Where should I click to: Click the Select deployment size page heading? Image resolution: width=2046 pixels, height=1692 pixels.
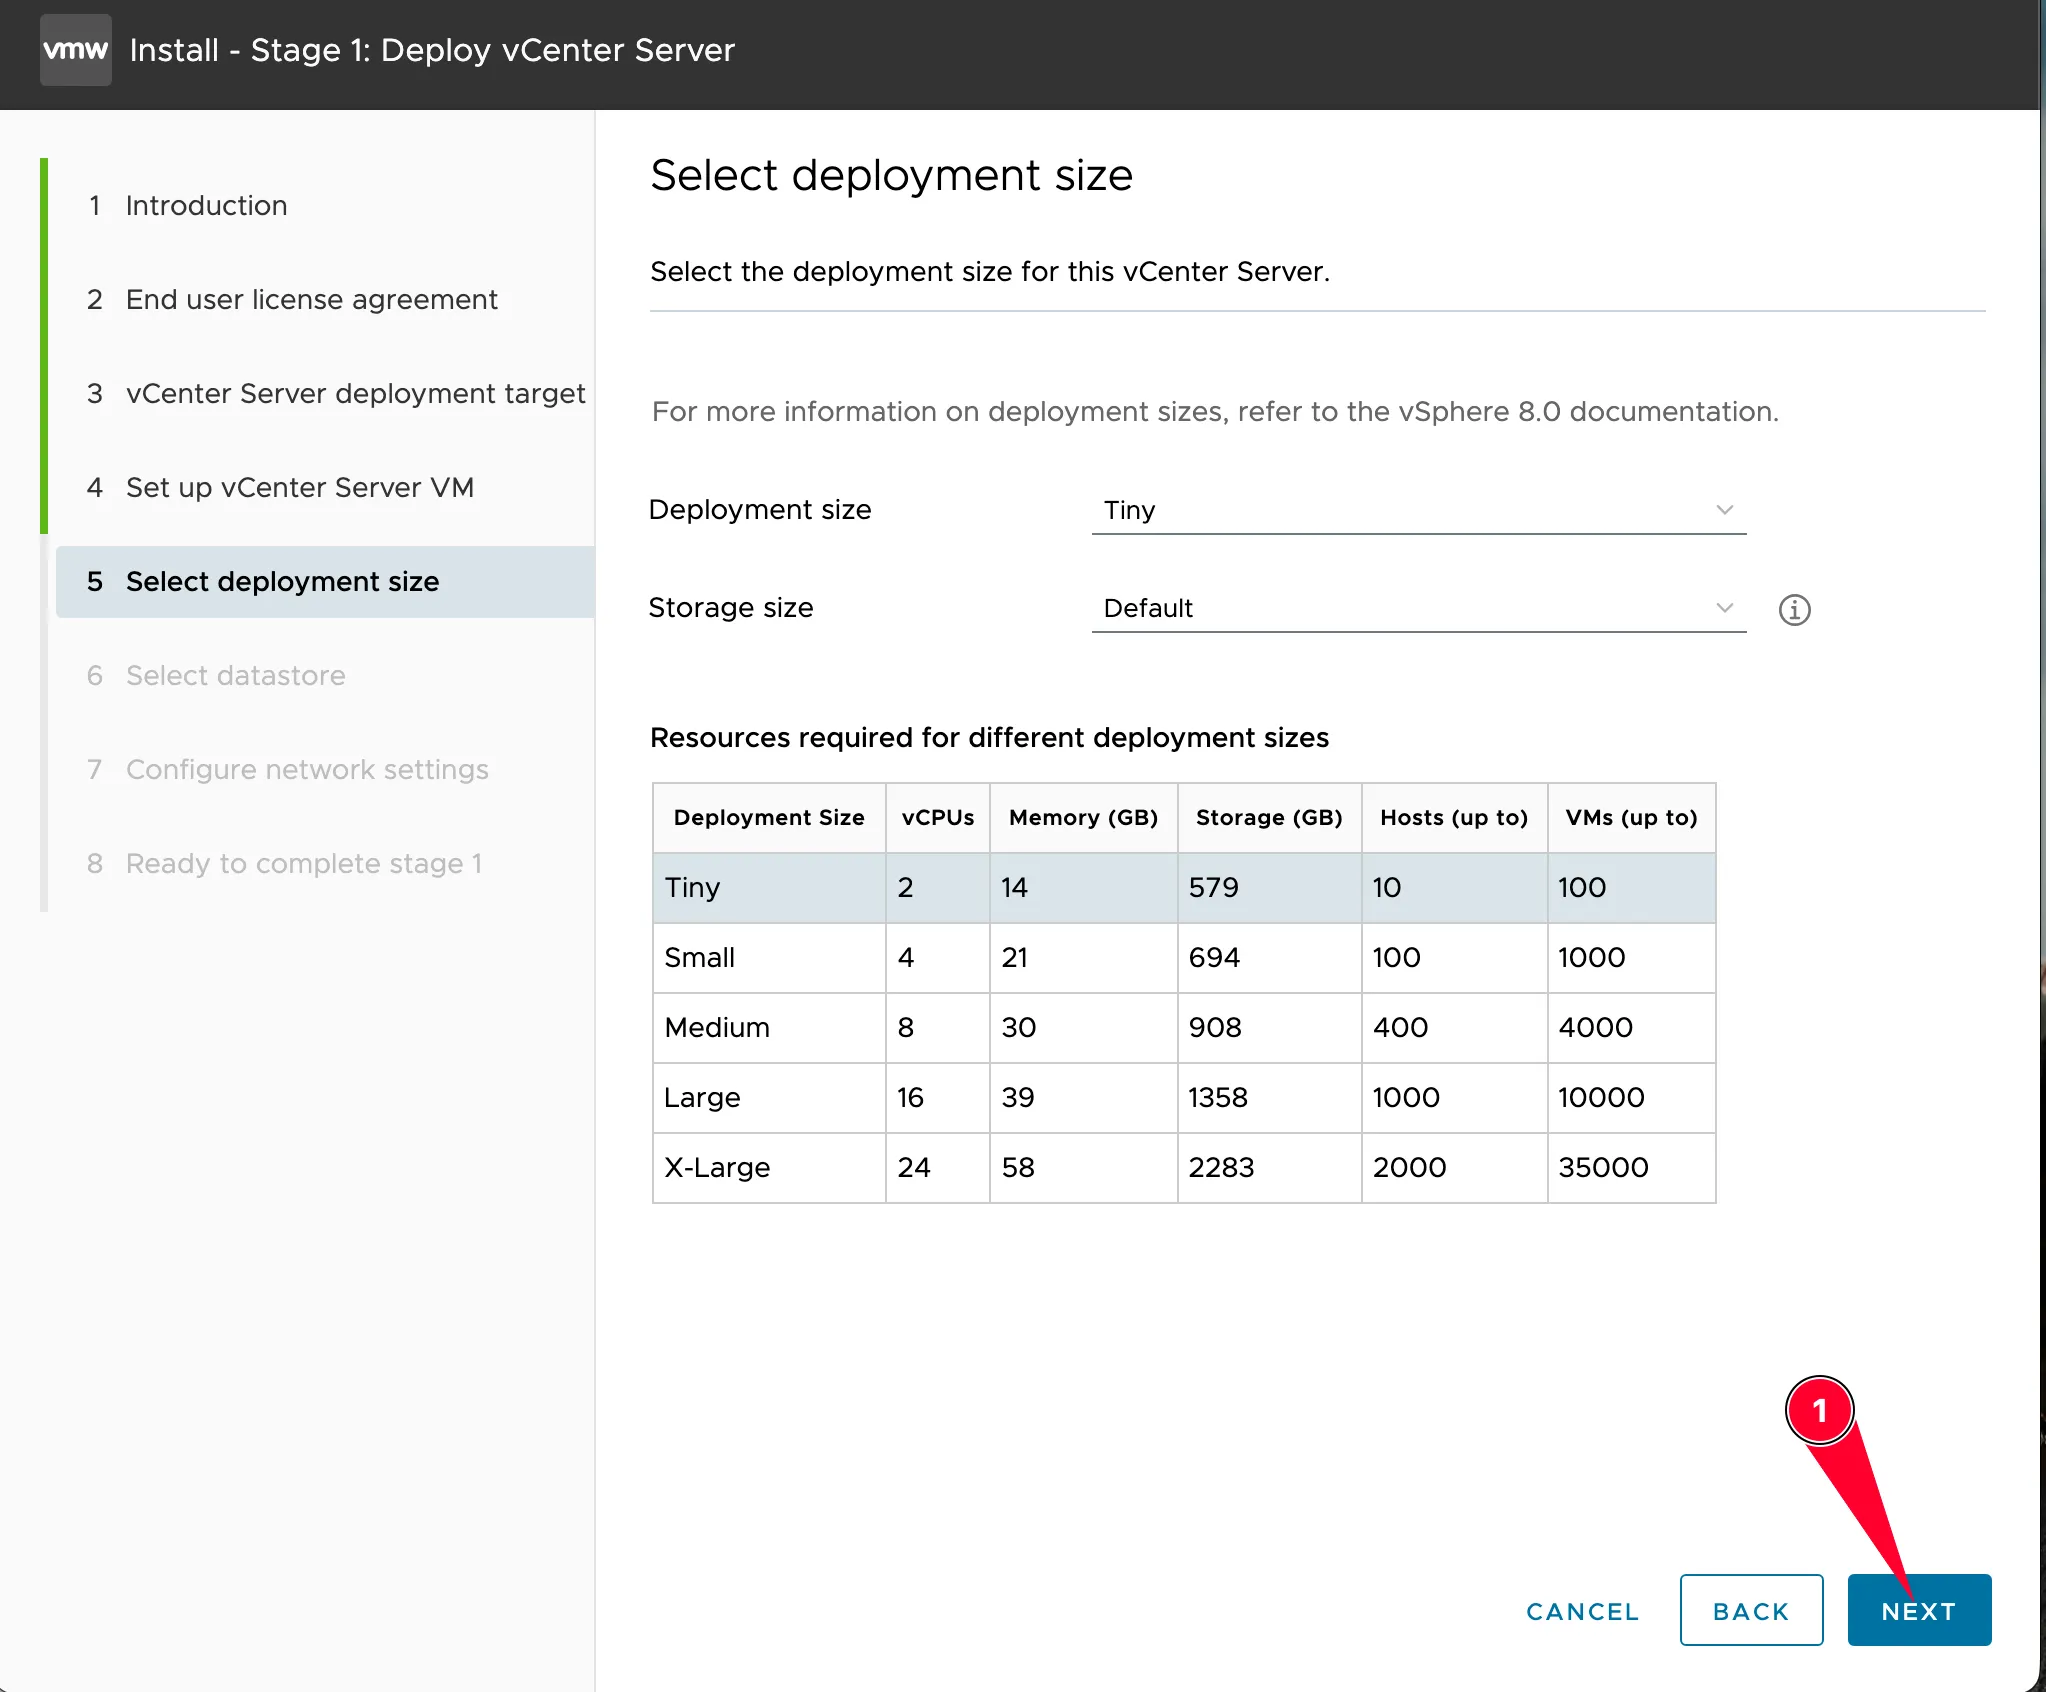(x=891, y=175)
